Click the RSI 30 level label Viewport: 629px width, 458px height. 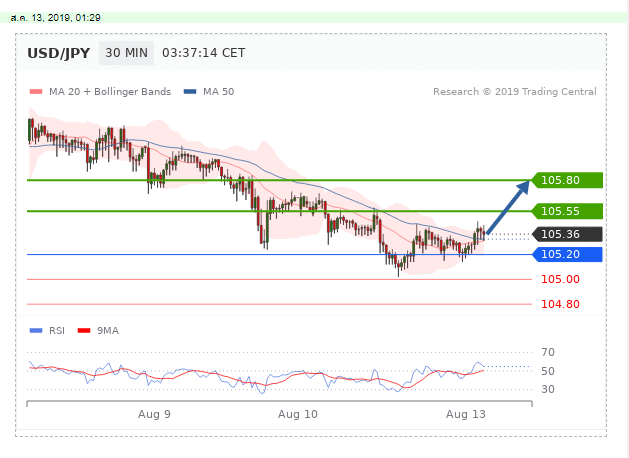click(548, 389)
